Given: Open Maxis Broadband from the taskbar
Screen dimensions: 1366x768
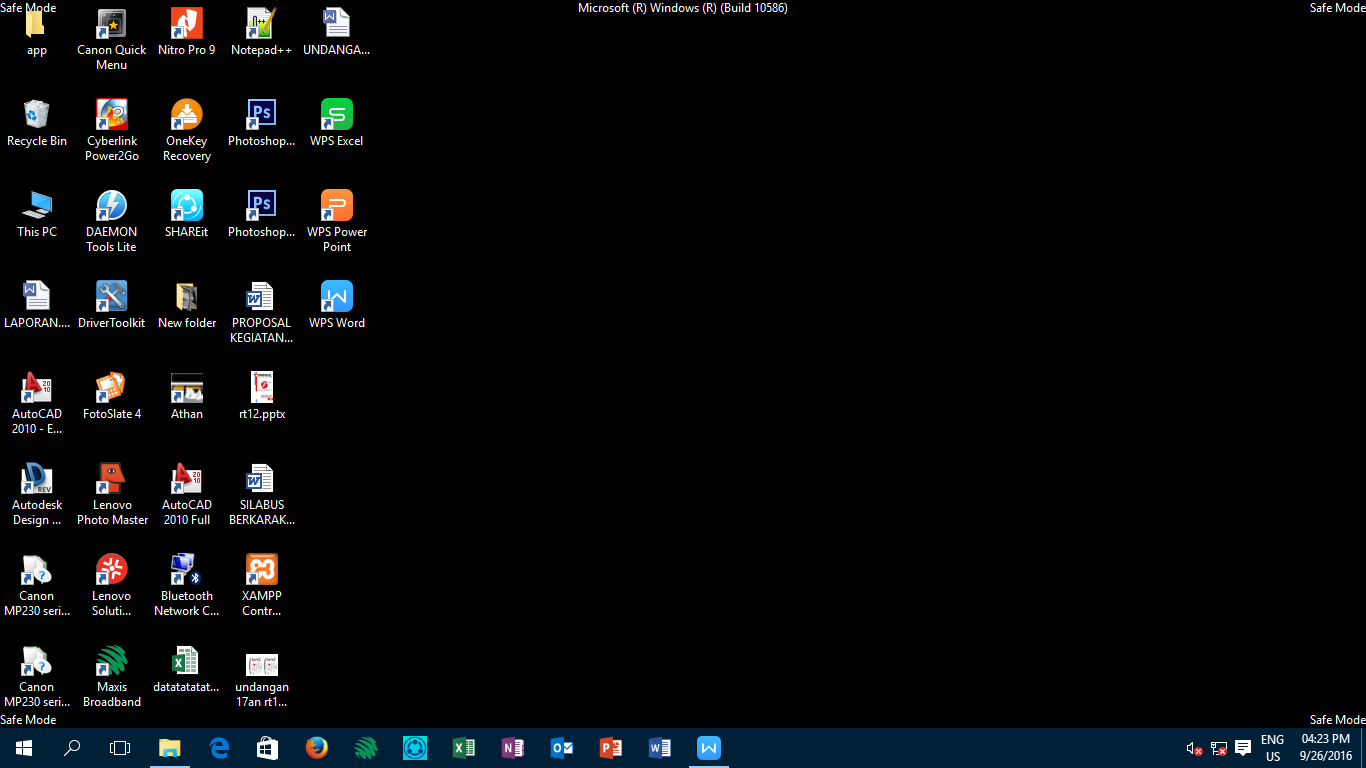Looking at the screenshot, I should pyautogui.click(x=366, y=748).
